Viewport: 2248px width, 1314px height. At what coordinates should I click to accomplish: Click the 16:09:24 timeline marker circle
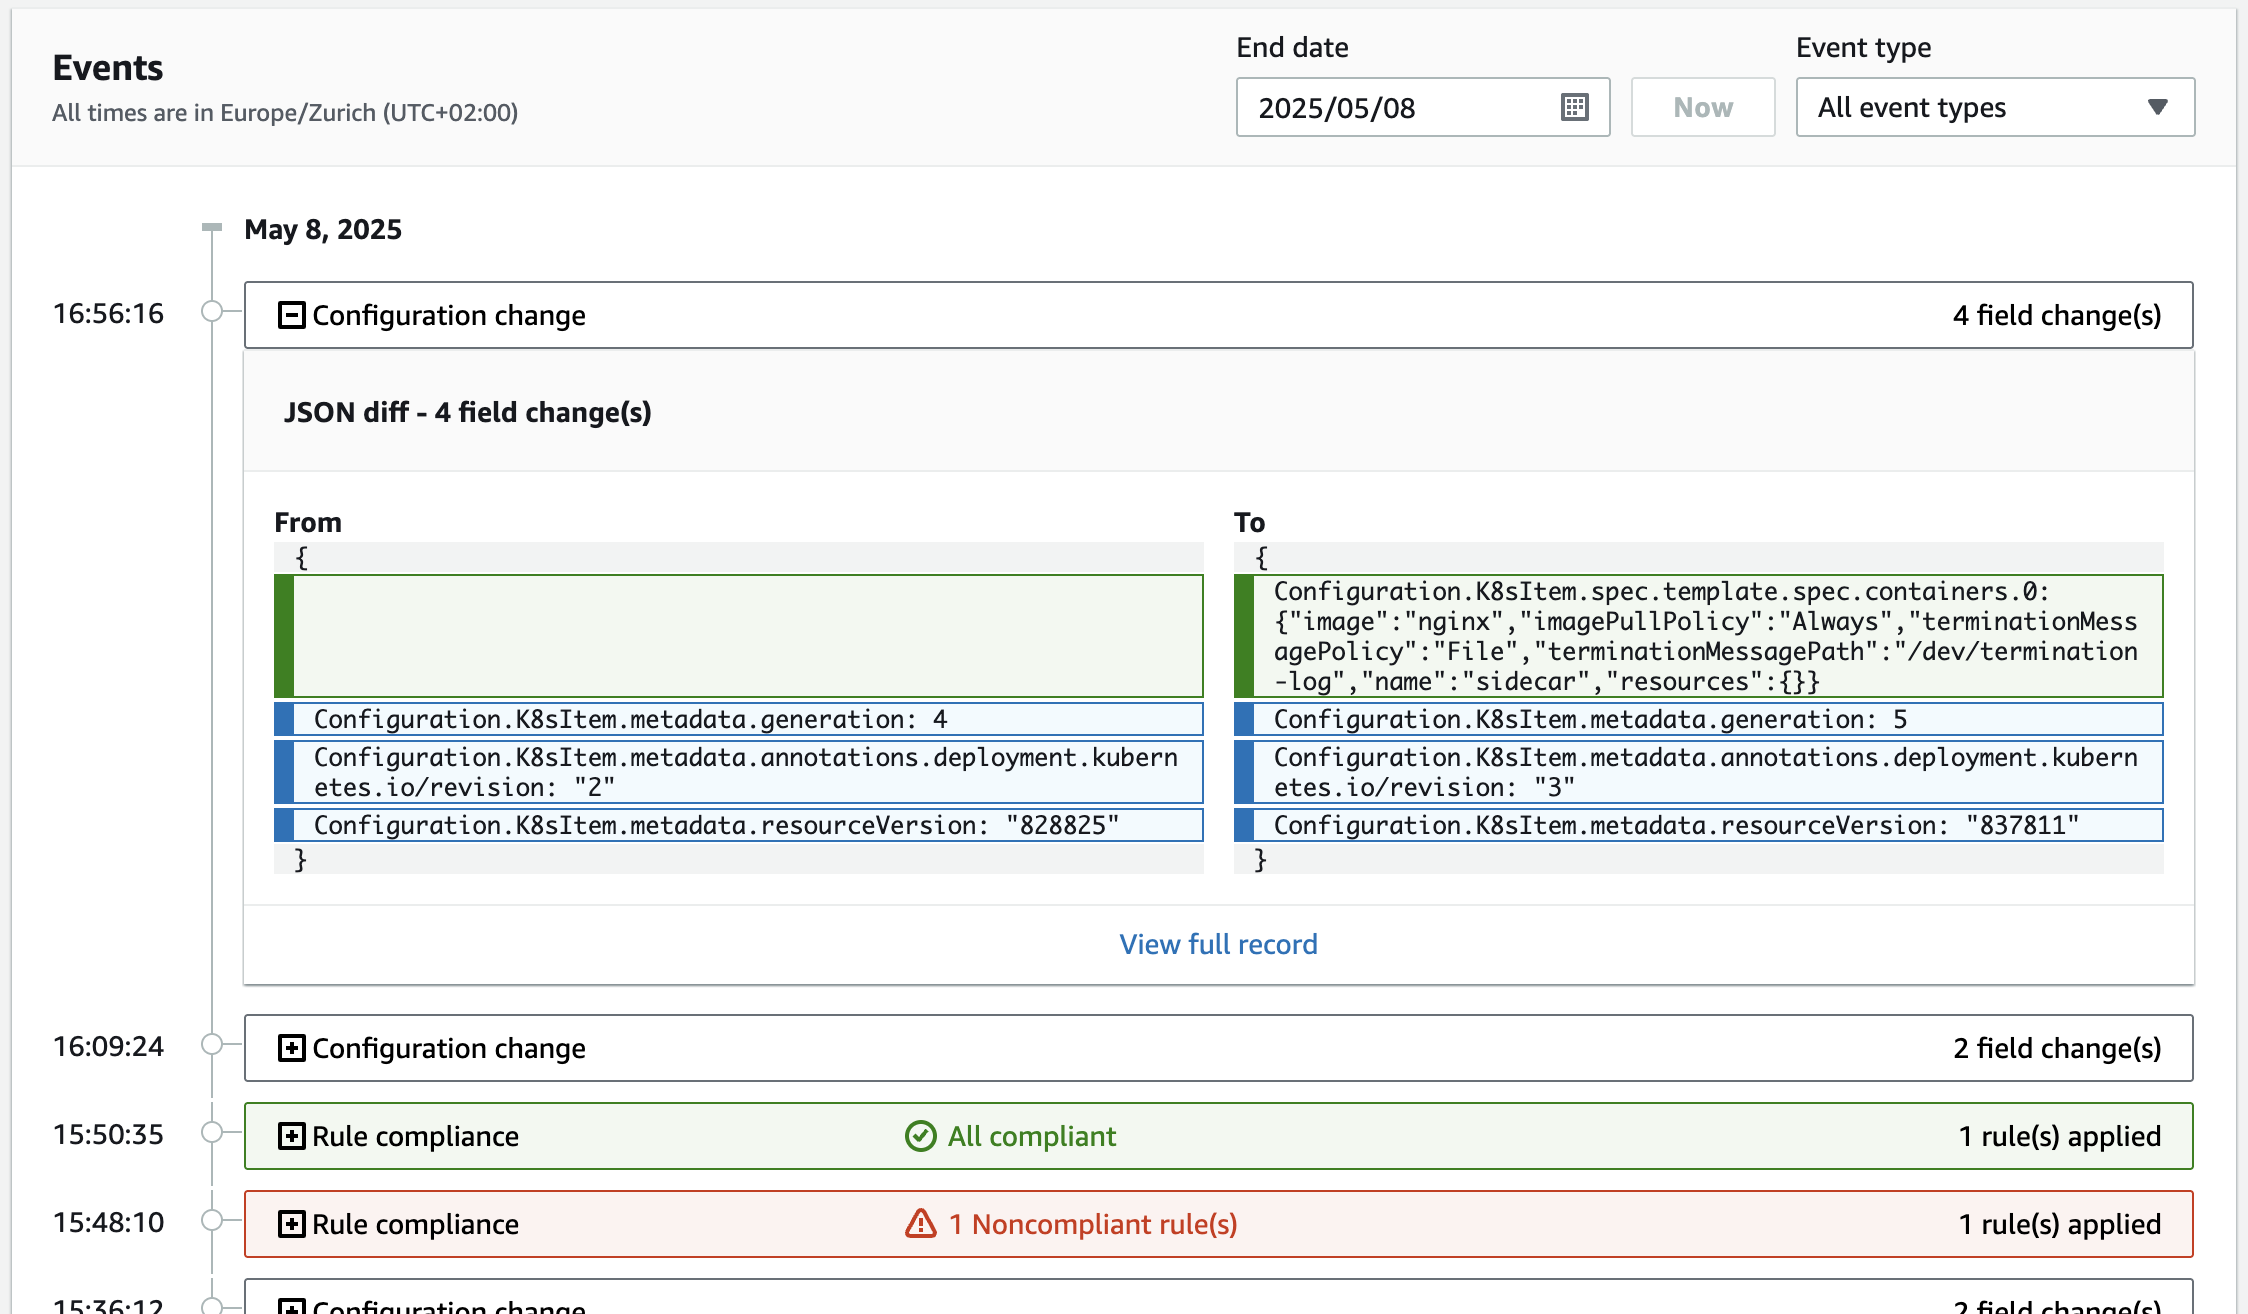tap(212, 1044)
